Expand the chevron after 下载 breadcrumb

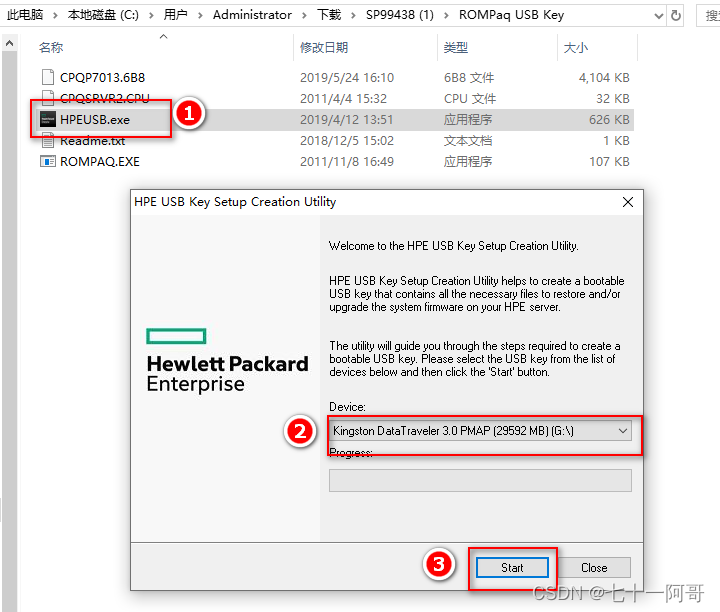353,15
